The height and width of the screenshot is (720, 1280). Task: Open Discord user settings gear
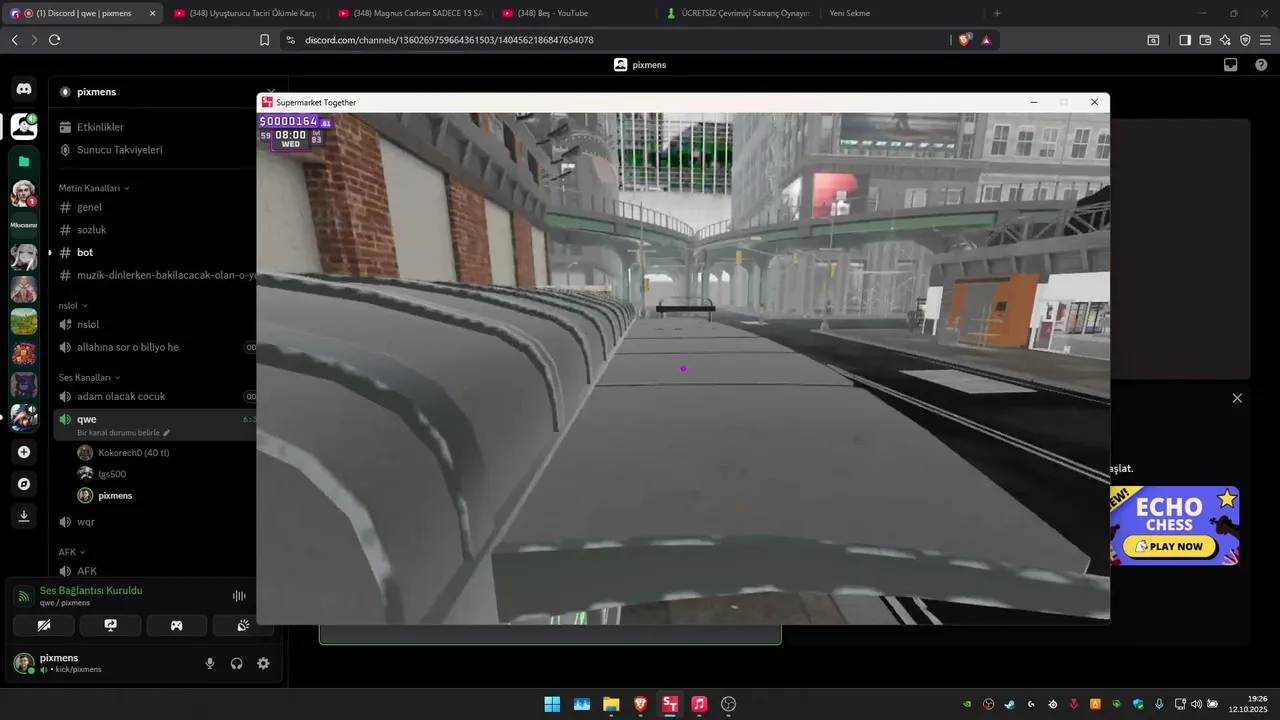(263, 663)
